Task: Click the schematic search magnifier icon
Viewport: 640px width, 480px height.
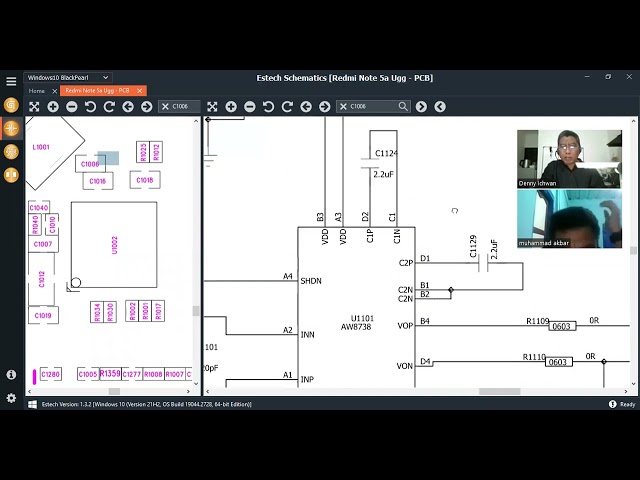Action: [x=403, y=107]
